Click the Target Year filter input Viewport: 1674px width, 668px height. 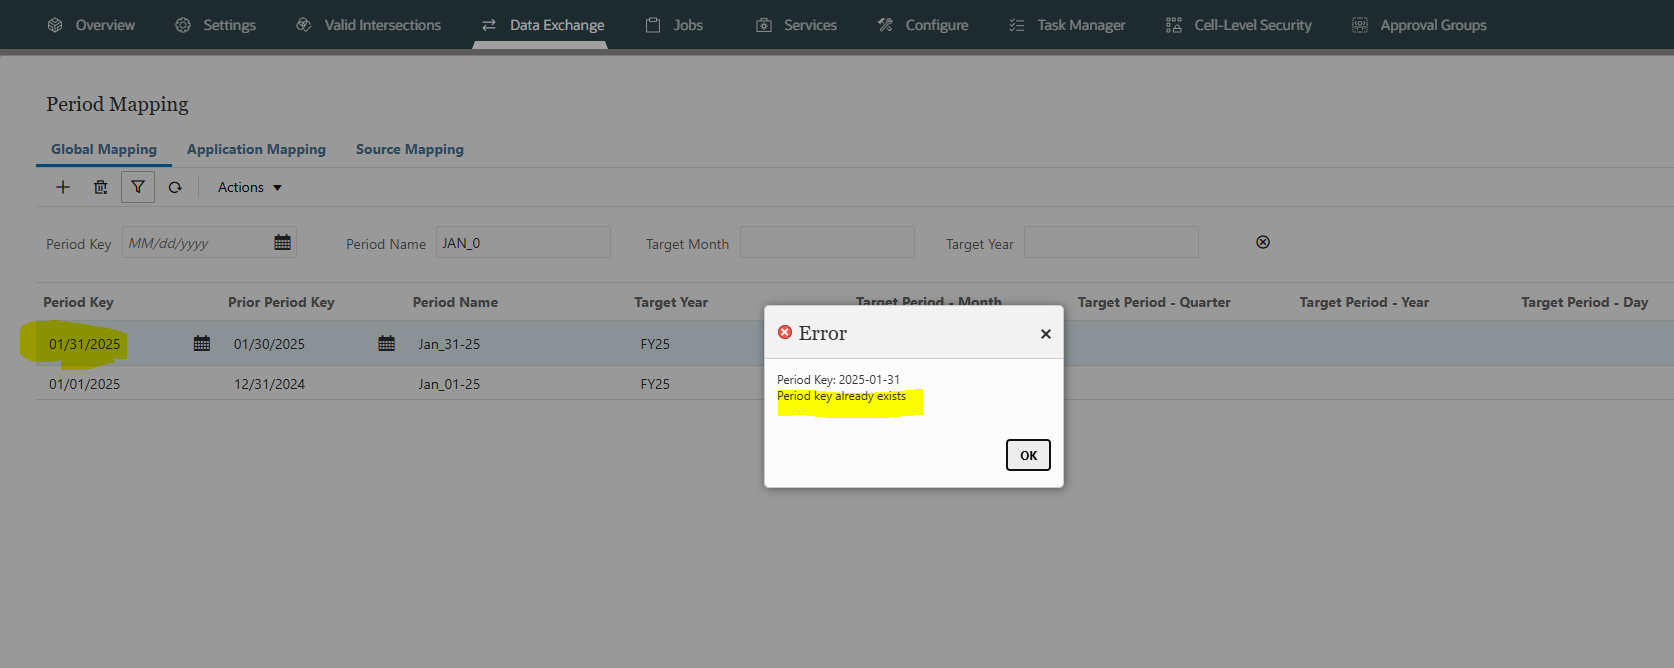[1111, 242]
